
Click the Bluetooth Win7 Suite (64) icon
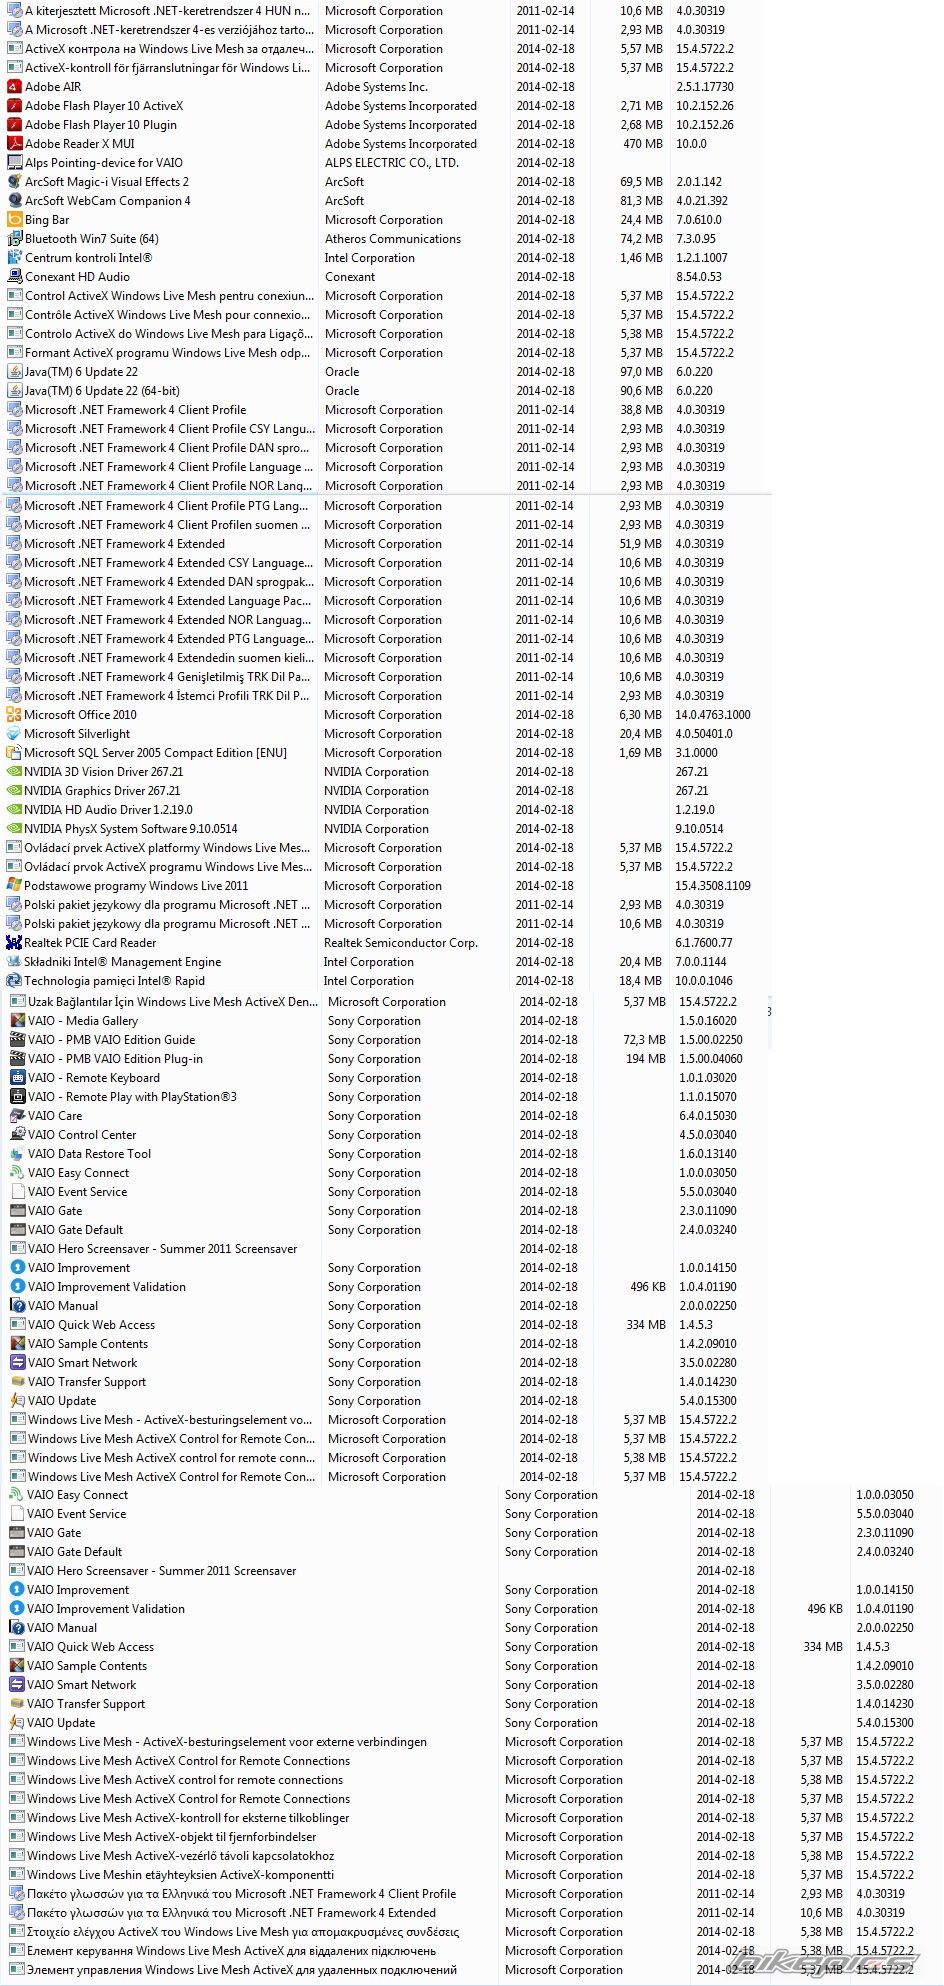[15, 239]
